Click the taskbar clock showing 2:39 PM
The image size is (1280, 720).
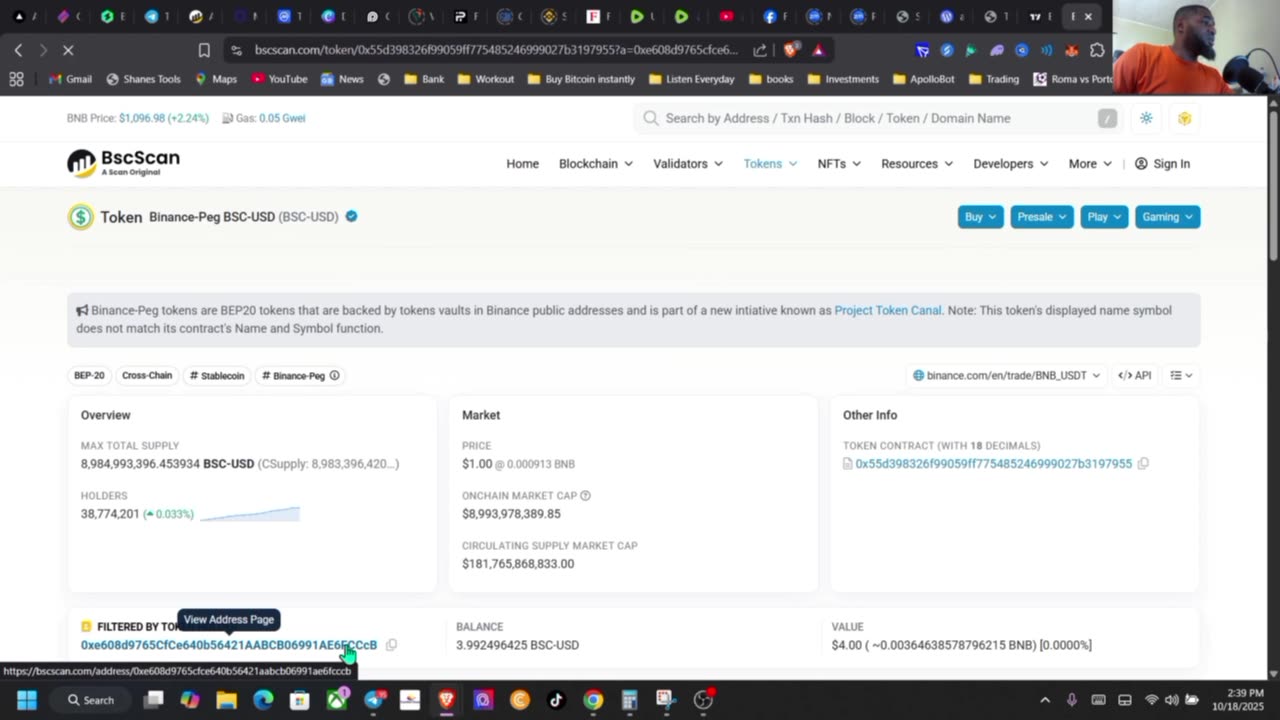click(x=1237, y=700)
